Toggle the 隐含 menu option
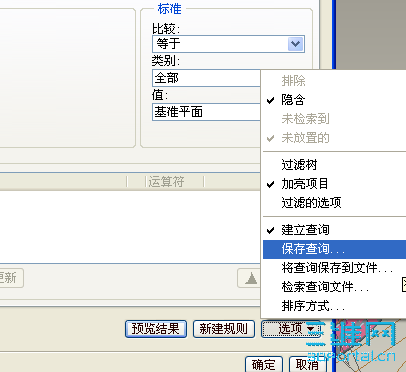 tap(334, 100)
